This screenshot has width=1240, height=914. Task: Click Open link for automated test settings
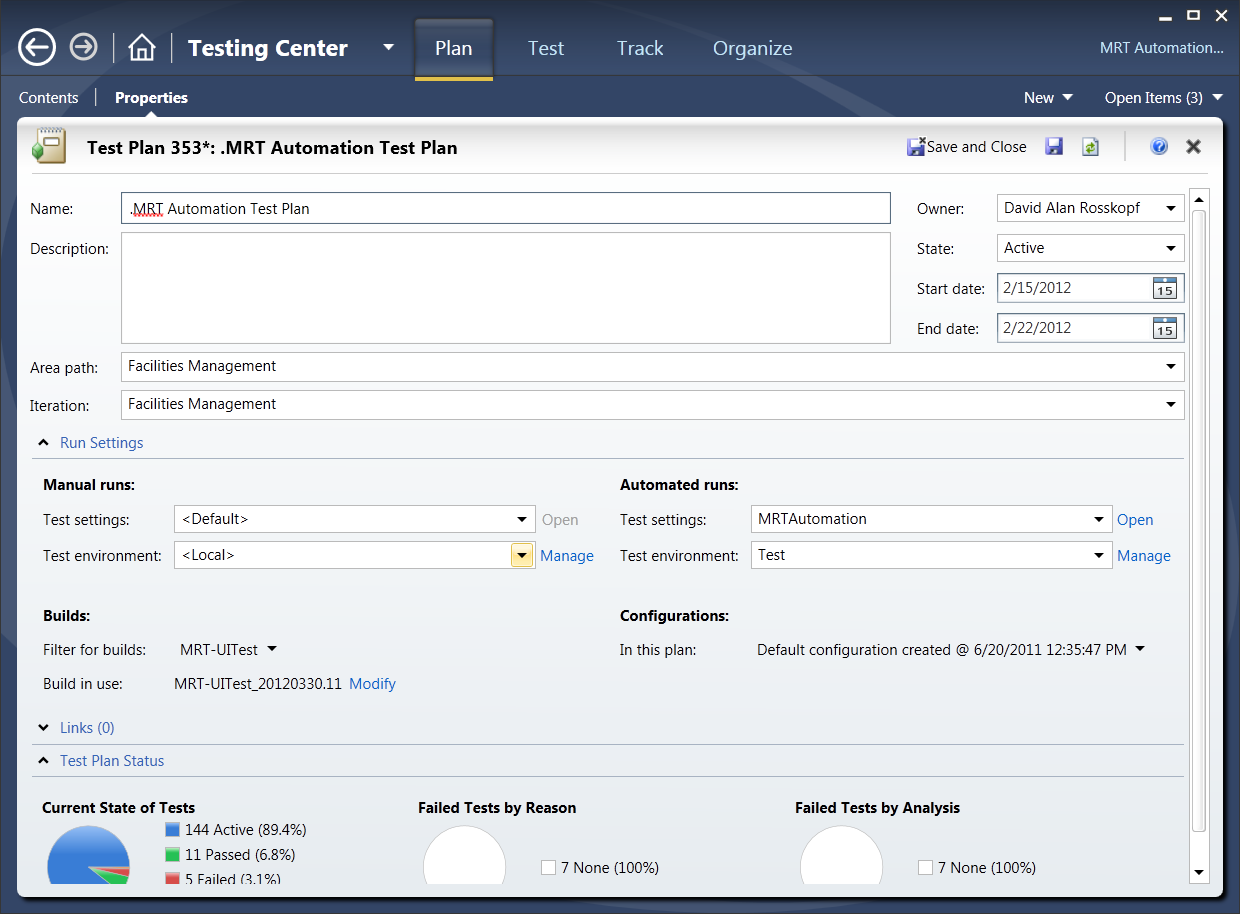tap(1135, 520)
